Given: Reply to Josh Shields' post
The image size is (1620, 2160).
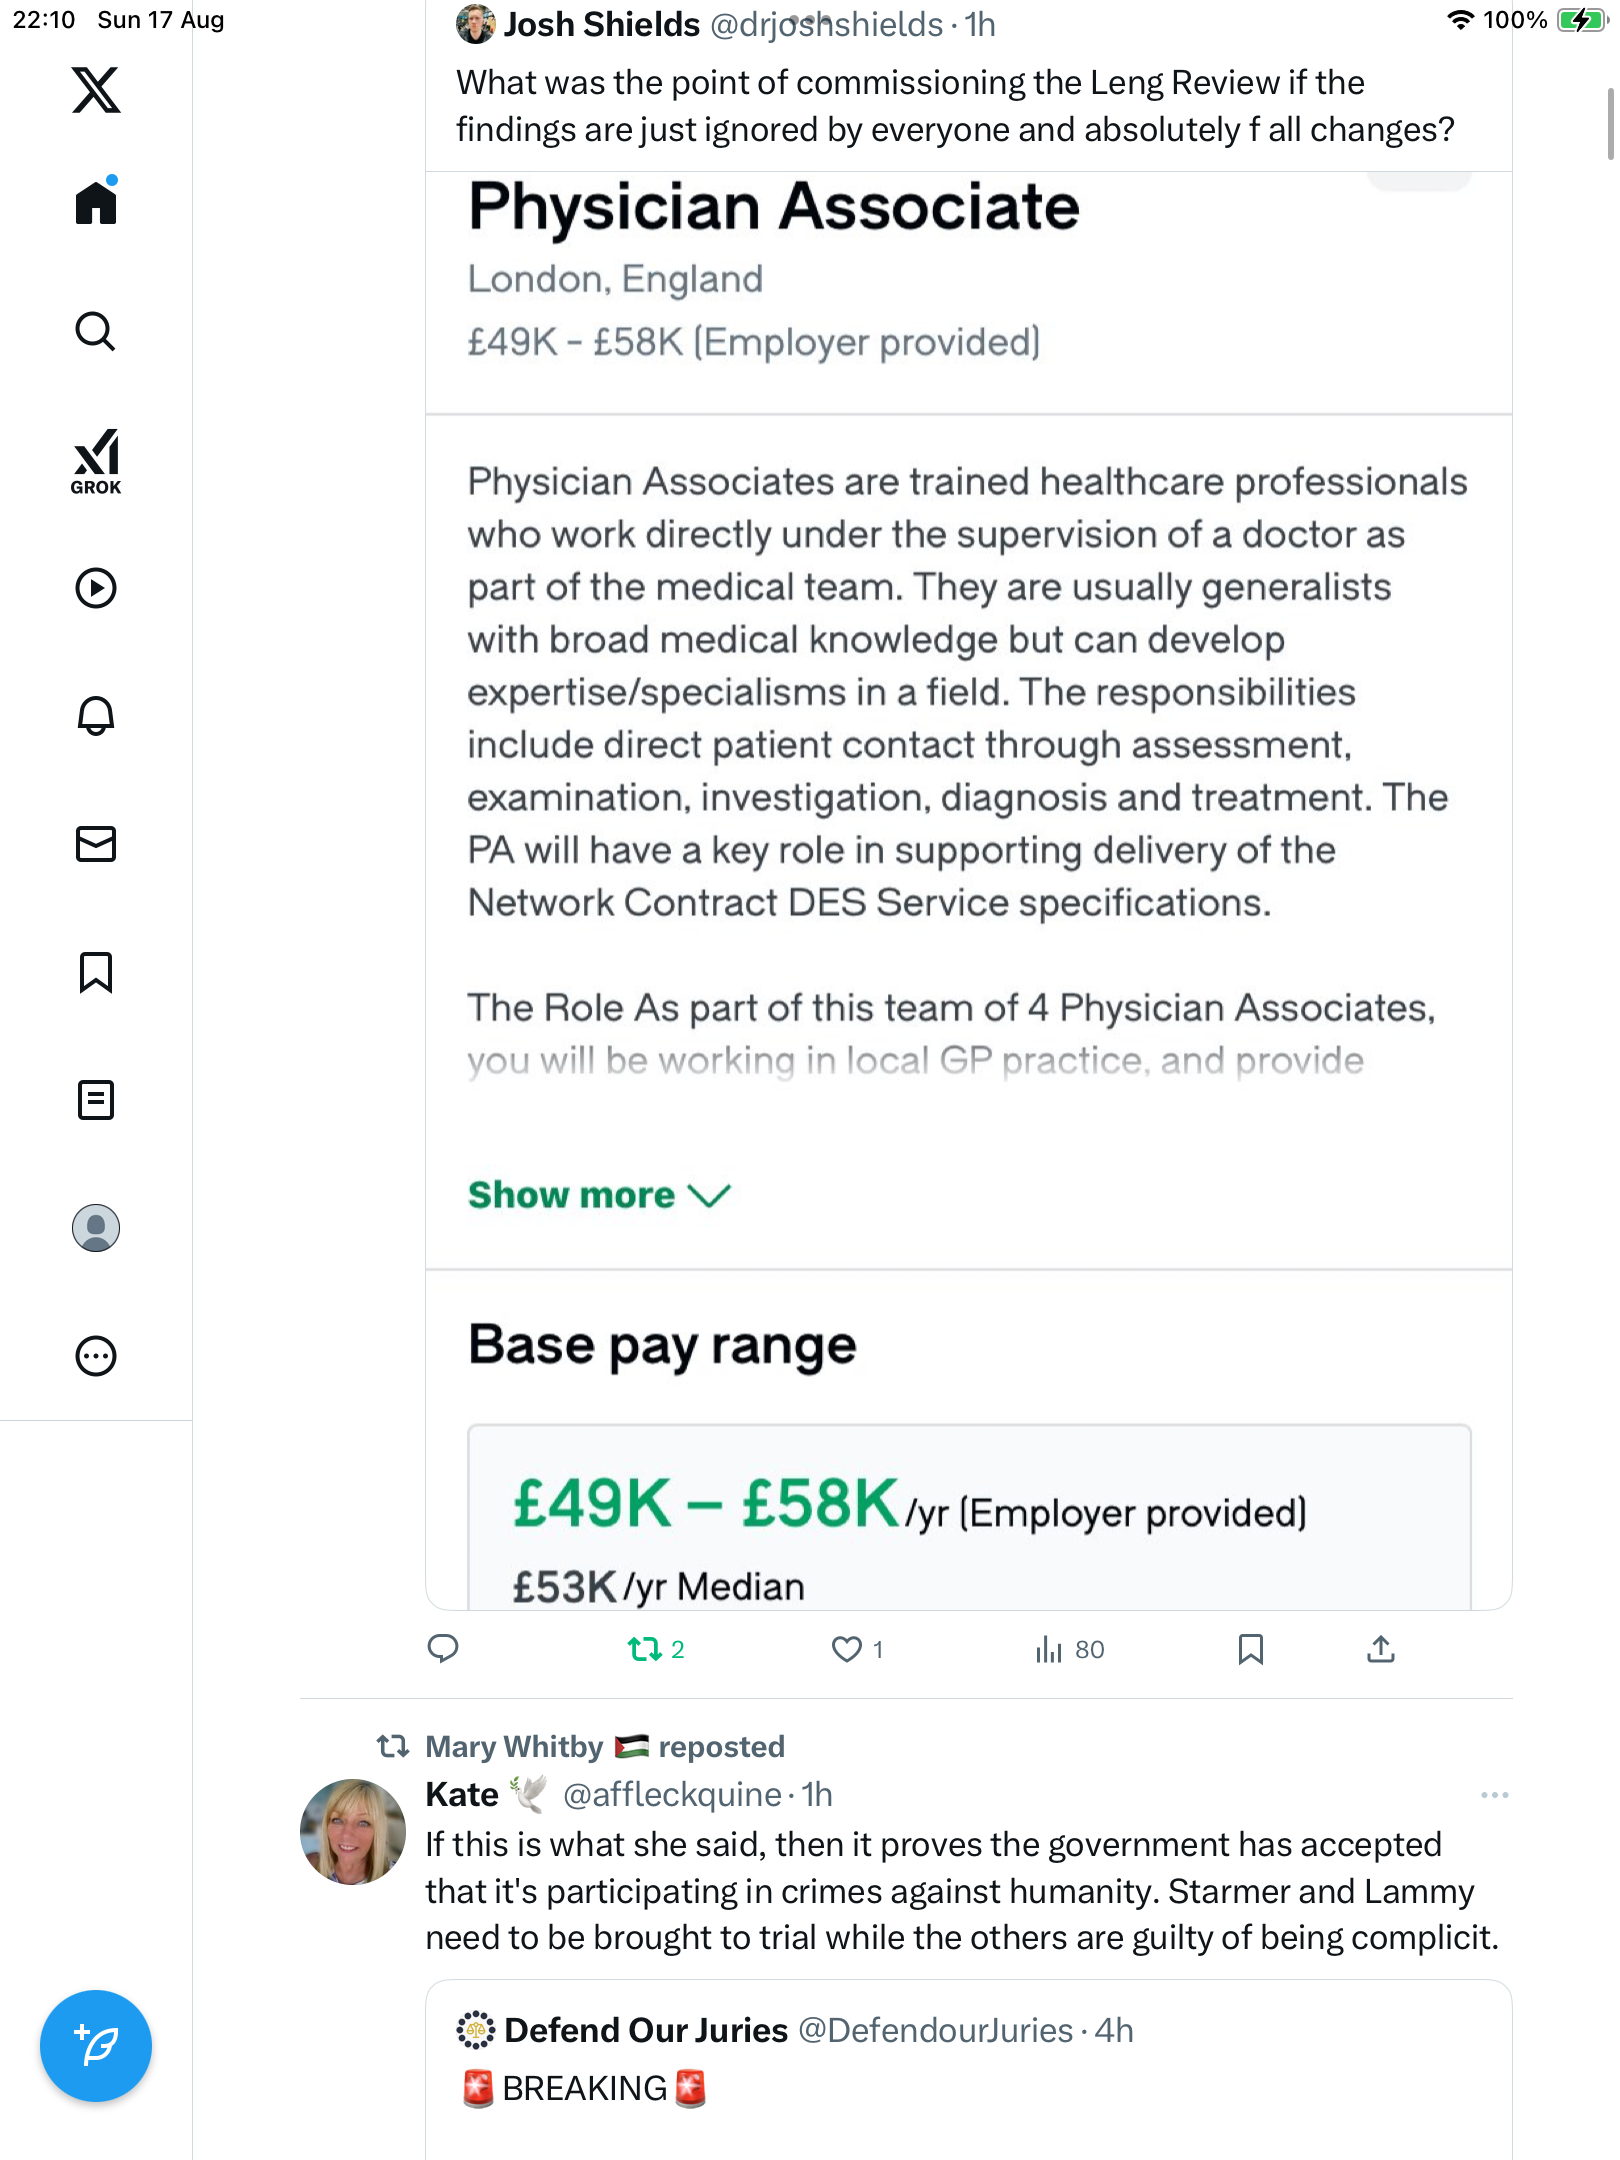Looking at the screenshot, I should [443, 1648].
